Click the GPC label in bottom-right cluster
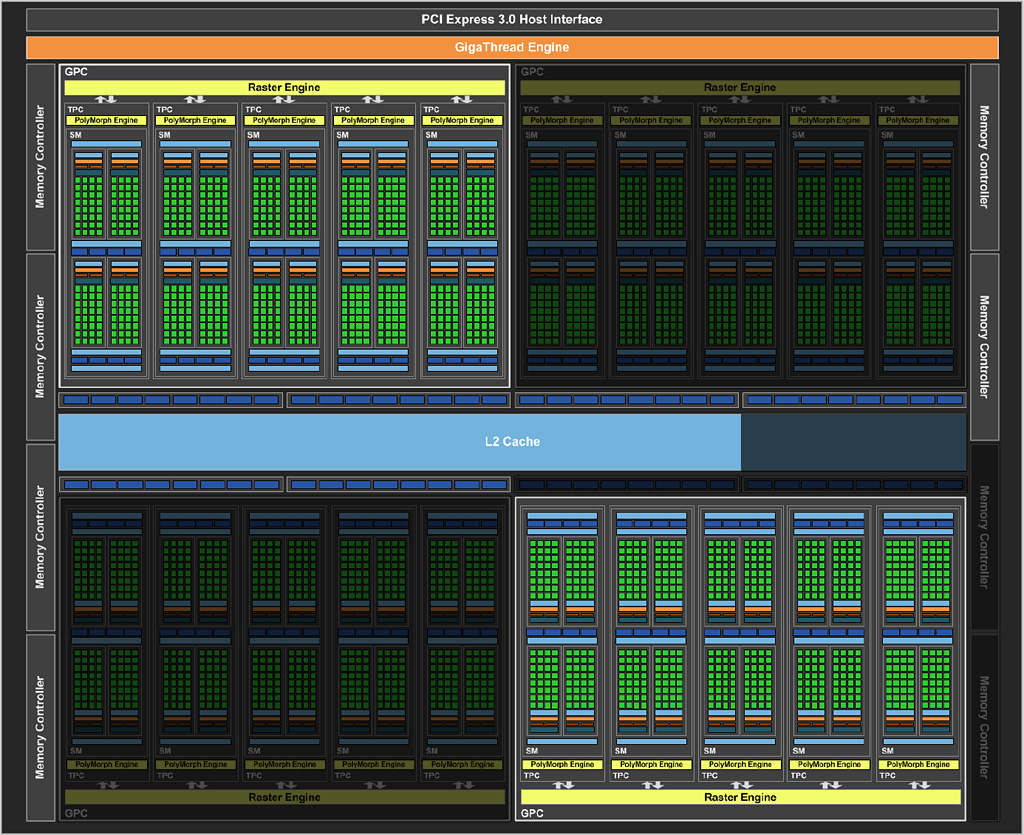Screen dimensions: 1024x835 (x=532, y=813)
